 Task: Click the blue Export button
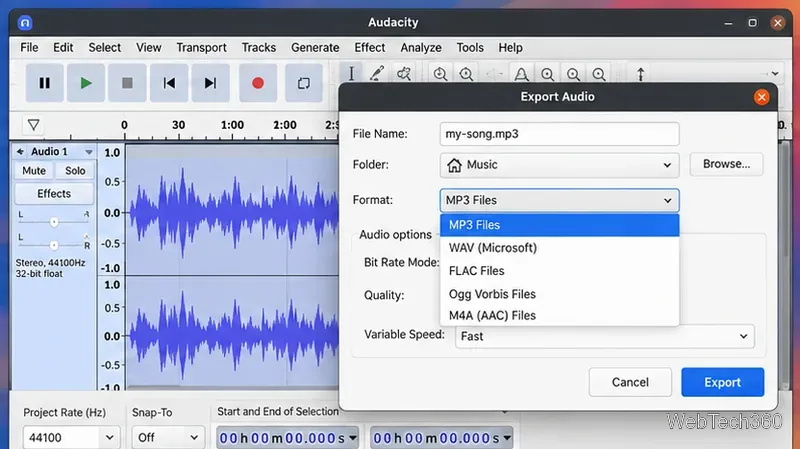[722, 382]
